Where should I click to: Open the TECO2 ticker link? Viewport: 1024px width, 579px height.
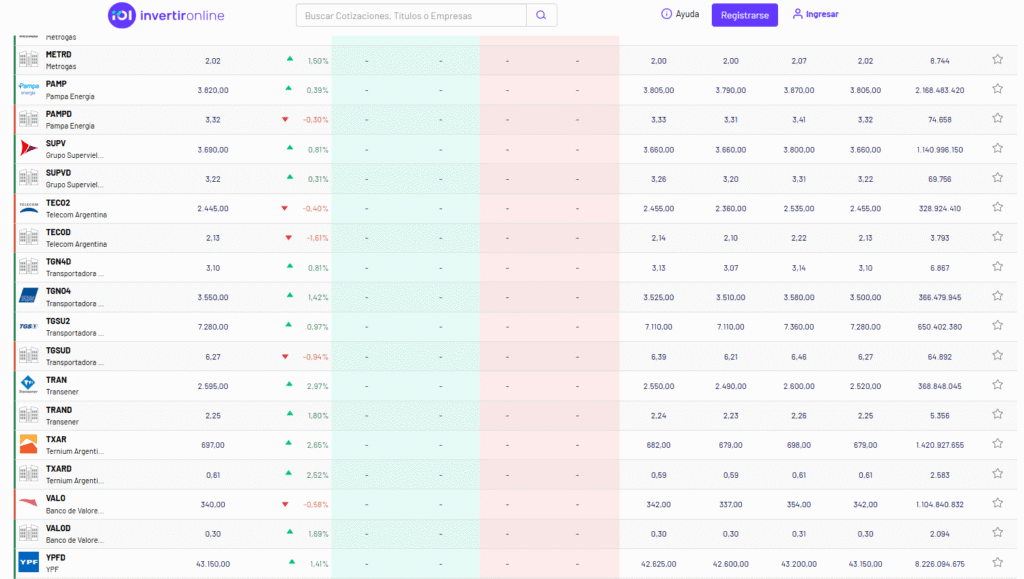pyautogui.click(x=58, y=203)
